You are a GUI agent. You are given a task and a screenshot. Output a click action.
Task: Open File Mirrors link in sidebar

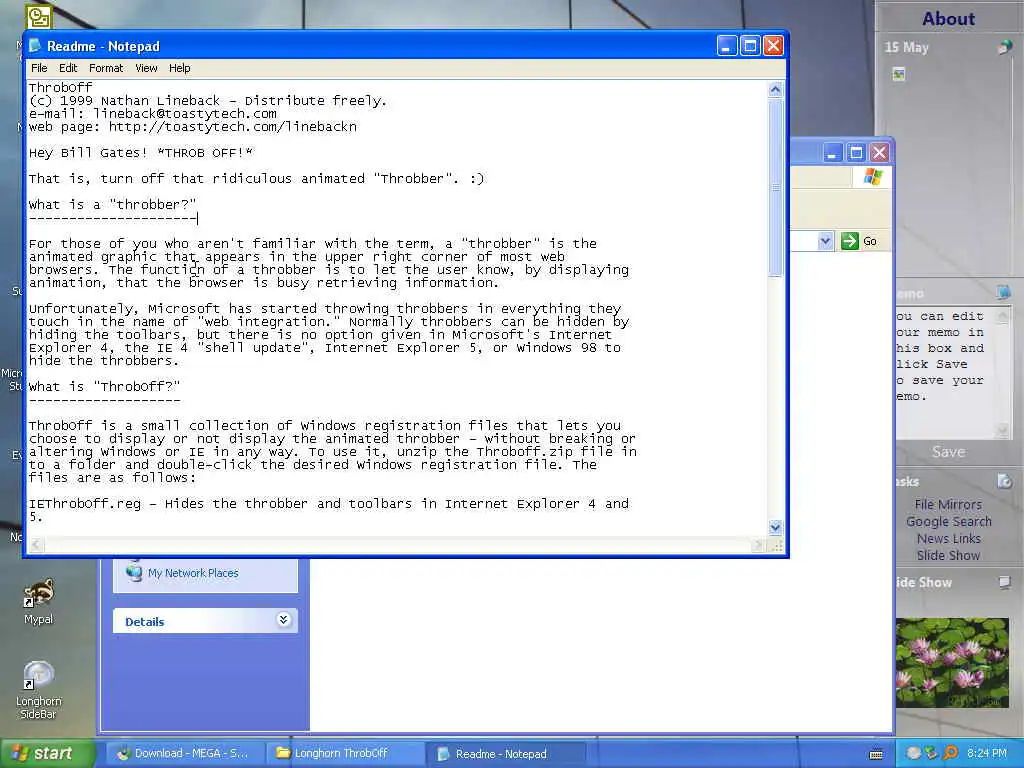948,504
